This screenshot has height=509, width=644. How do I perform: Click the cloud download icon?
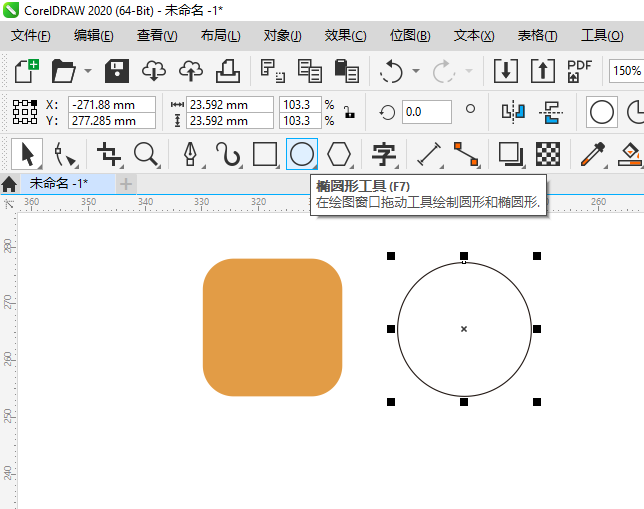tap(154, 71)
